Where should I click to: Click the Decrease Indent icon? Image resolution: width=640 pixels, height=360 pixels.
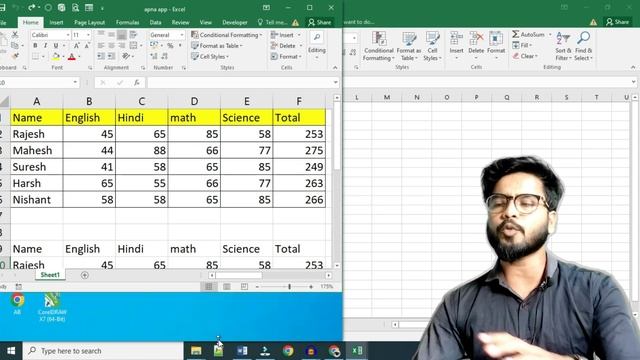pyautogui.click(x=101, y=56)
